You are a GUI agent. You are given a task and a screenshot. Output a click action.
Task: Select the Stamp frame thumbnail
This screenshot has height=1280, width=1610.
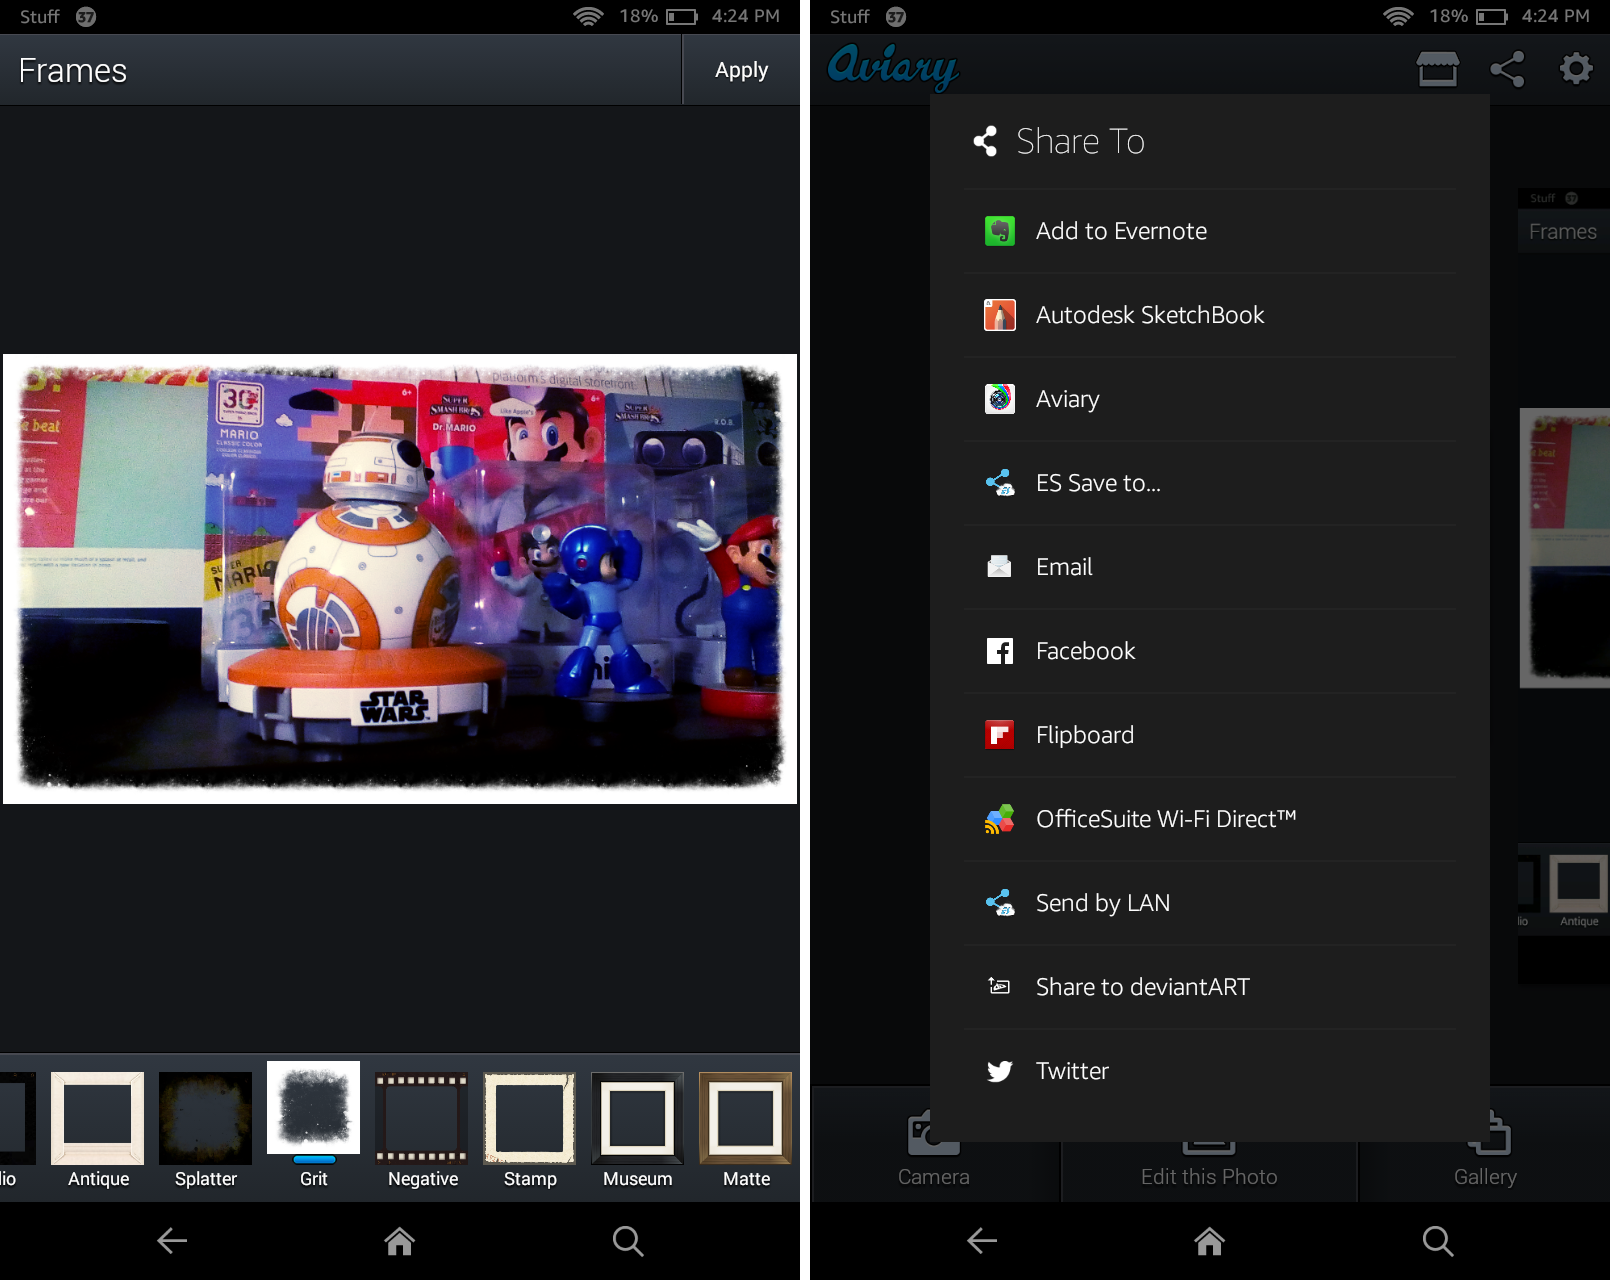coord(530,1118)
